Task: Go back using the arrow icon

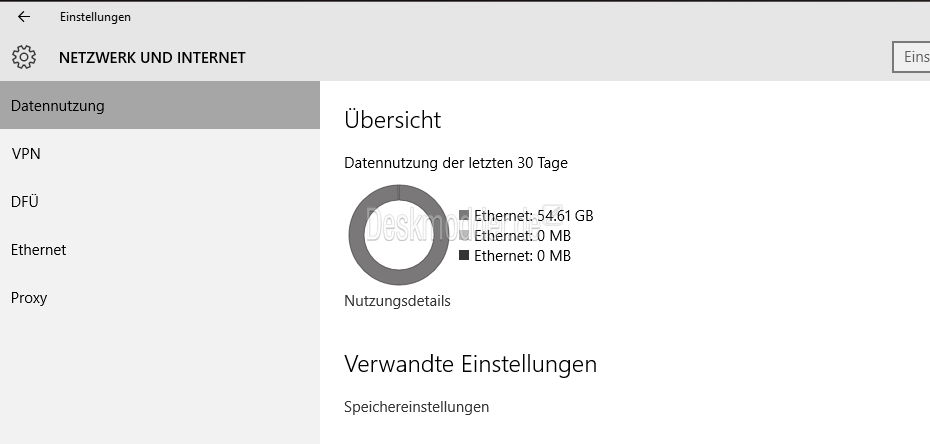Action: click(x=24, y=17)
